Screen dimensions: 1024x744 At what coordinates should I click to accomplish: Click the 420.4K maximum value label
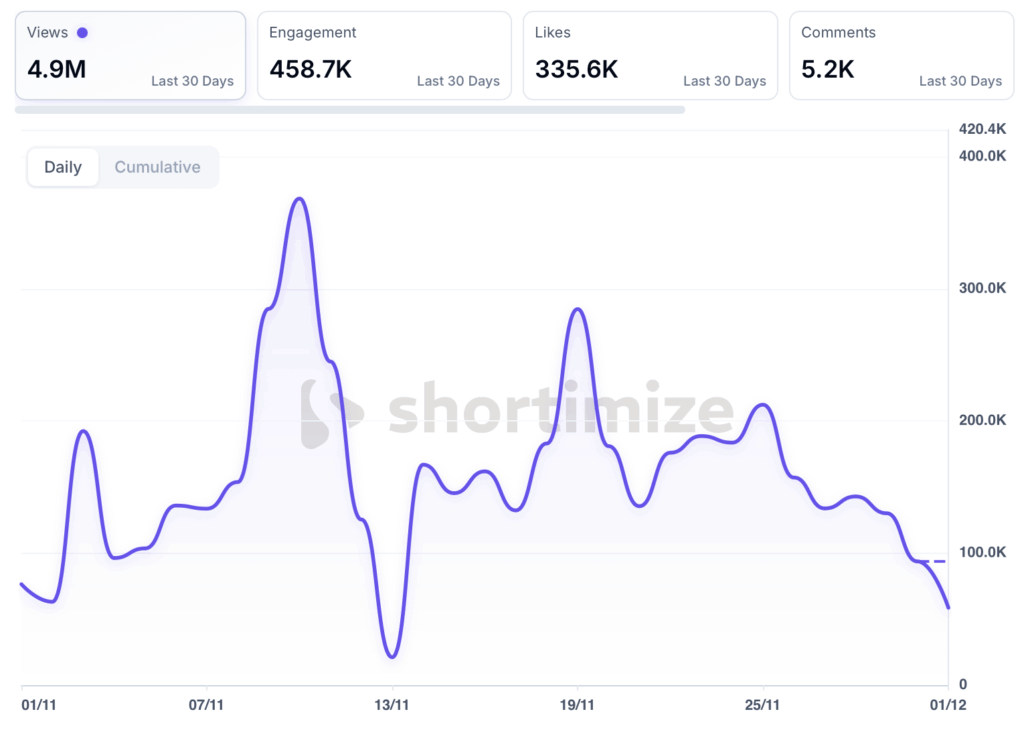click(x=982, y=129)
